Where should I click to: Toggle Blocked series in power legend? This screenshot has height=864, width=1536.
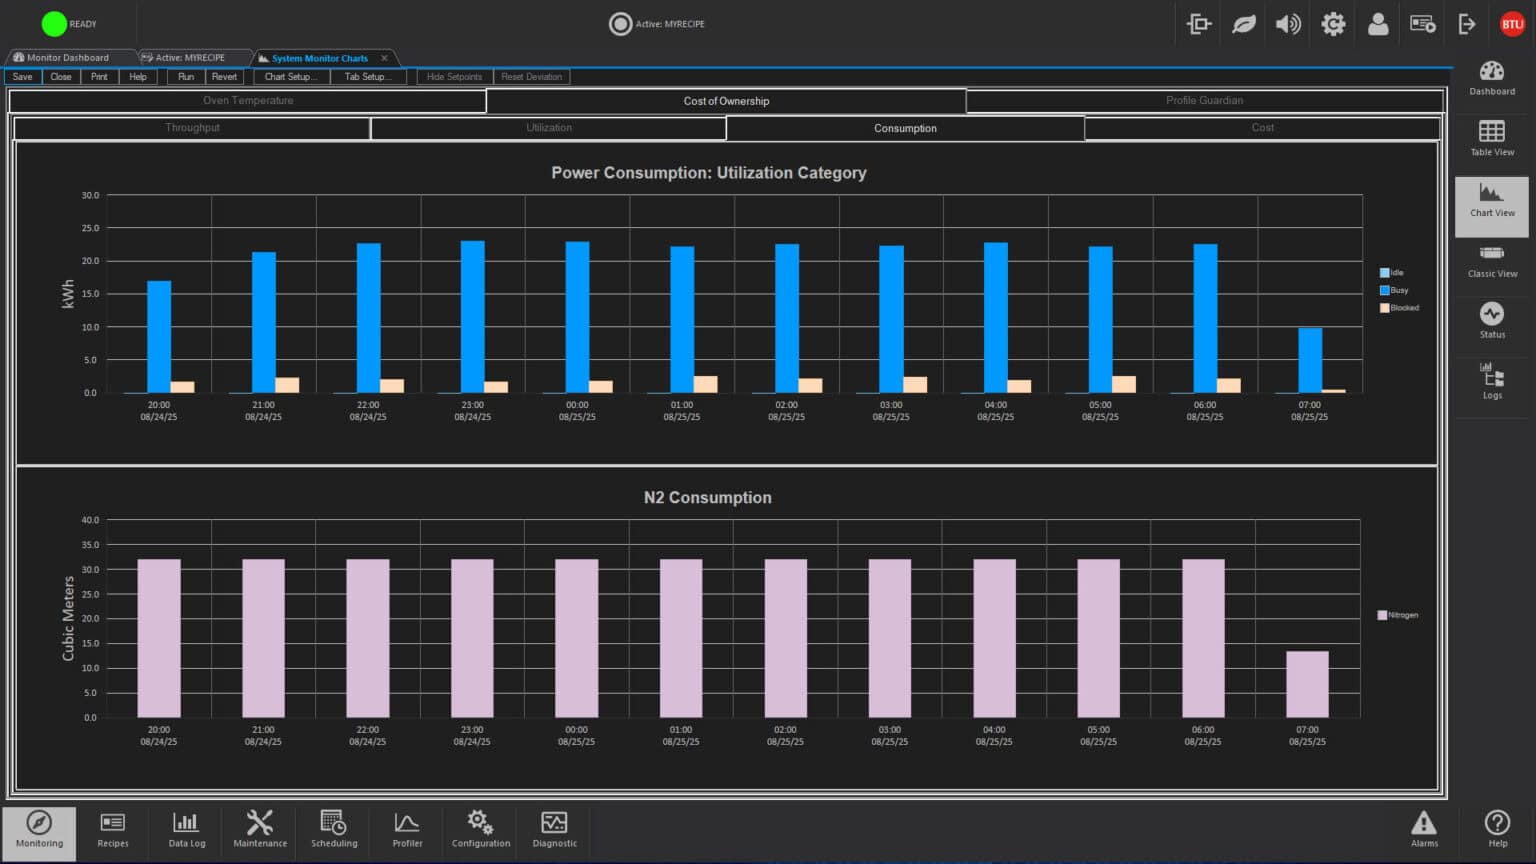(1399, 308)
